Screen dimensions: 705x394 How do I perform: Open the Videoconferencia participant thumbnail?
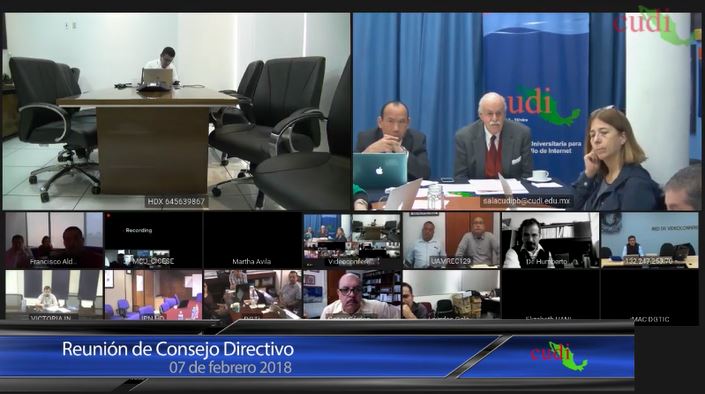click(352, 240)
